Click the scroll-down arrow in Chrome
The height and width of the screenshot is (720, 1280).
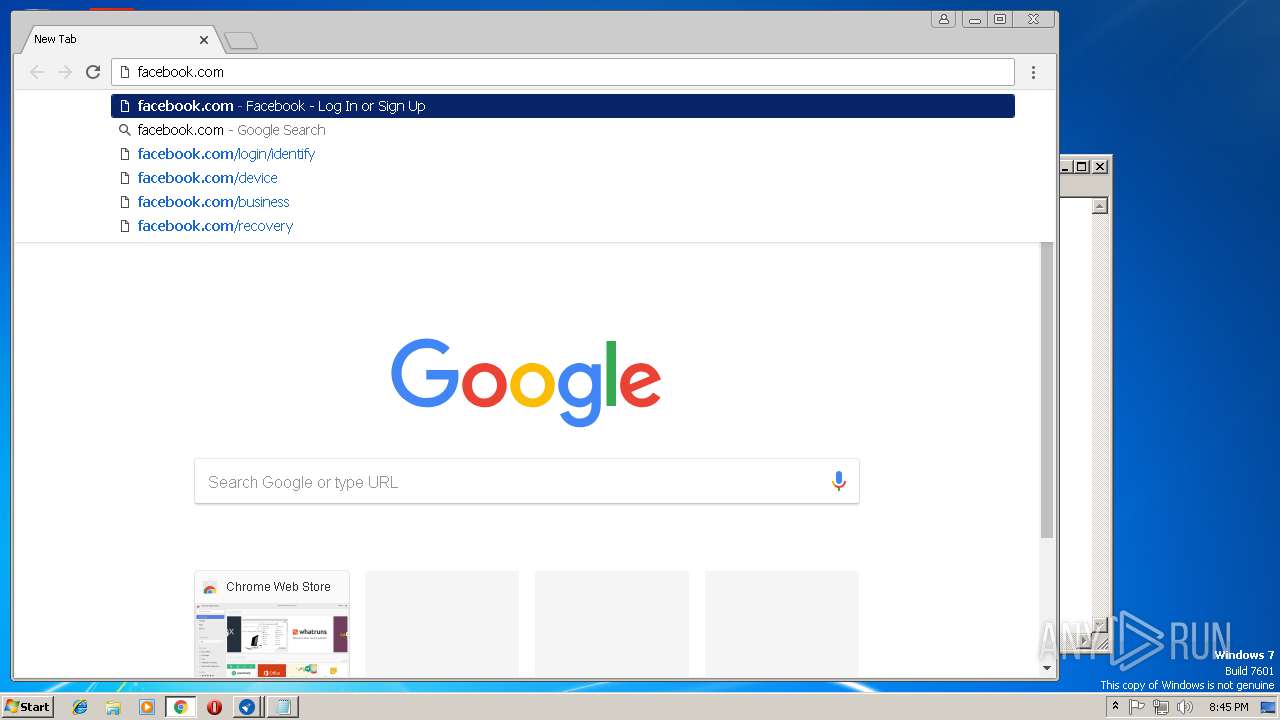[1047, 668]
